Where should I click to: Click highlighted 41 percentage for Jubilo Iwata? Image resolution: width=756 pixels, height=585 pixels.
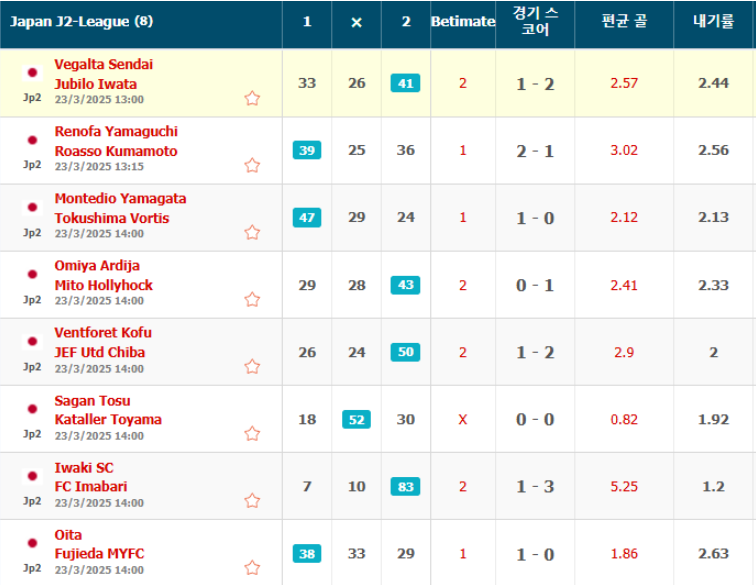click(x=405, y=83)
